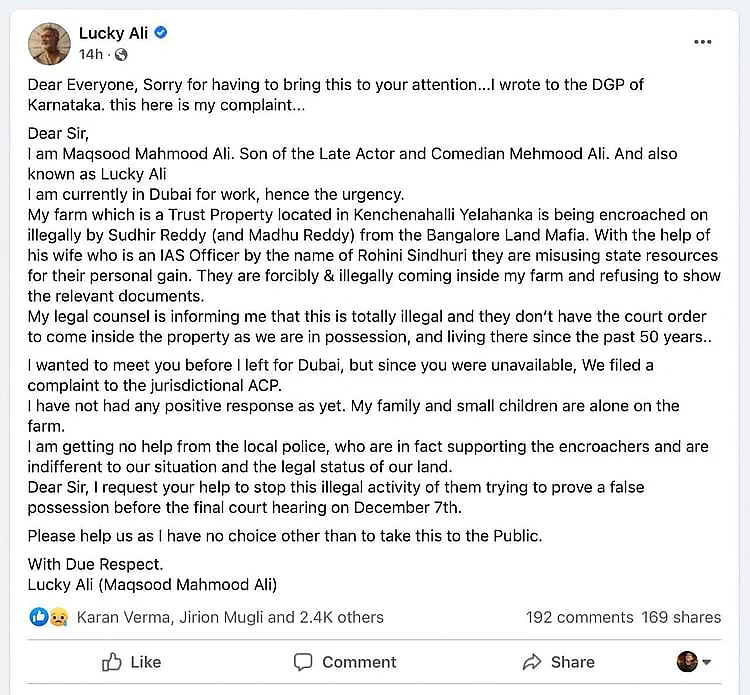Image resolution: width=750 pixels, height=695 pixels.
Task: View the 192 comments
Action: pos(580,617)
